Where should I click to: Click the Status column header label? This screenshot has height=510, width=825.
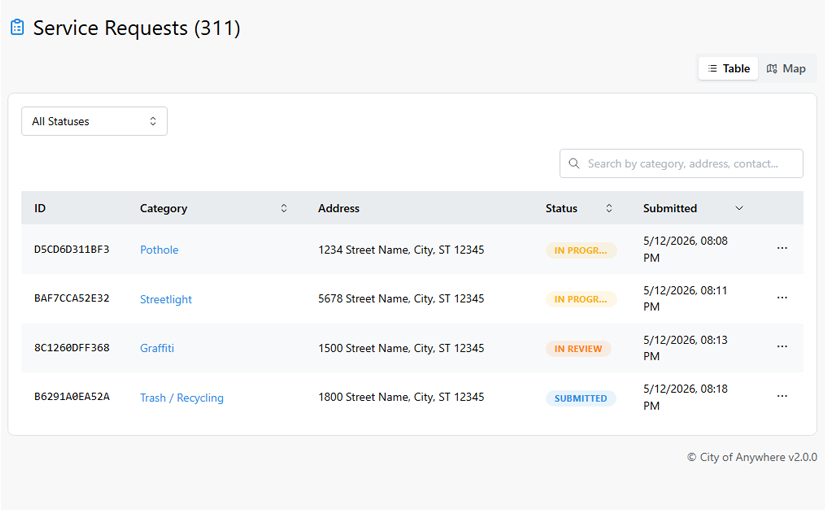(x=561, y=208)
